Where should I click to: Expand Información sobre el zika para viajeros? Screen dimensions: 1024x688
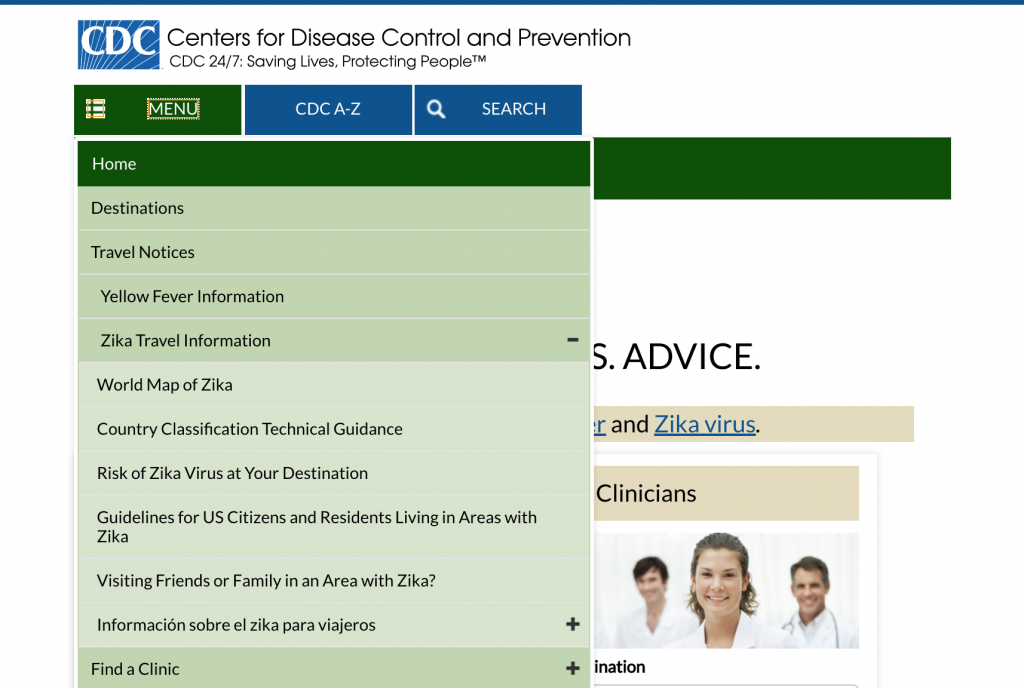point(572,624)
